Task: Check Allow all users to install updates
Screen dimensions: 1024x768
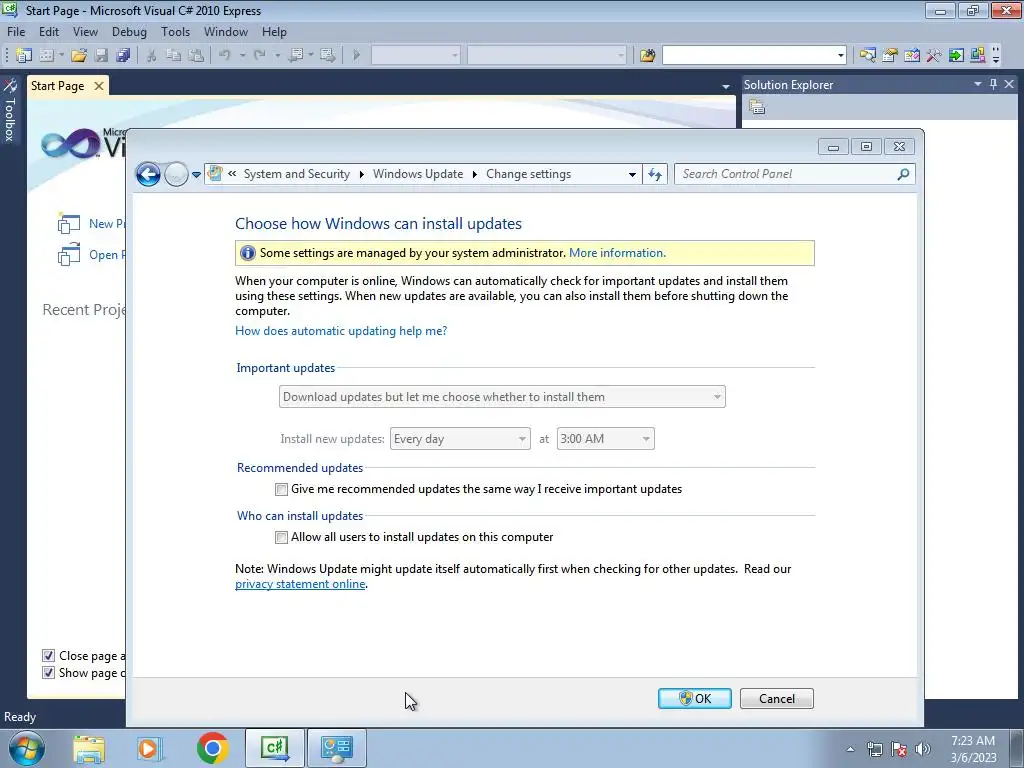Action: pyautogui.click(x=281, y=537)
